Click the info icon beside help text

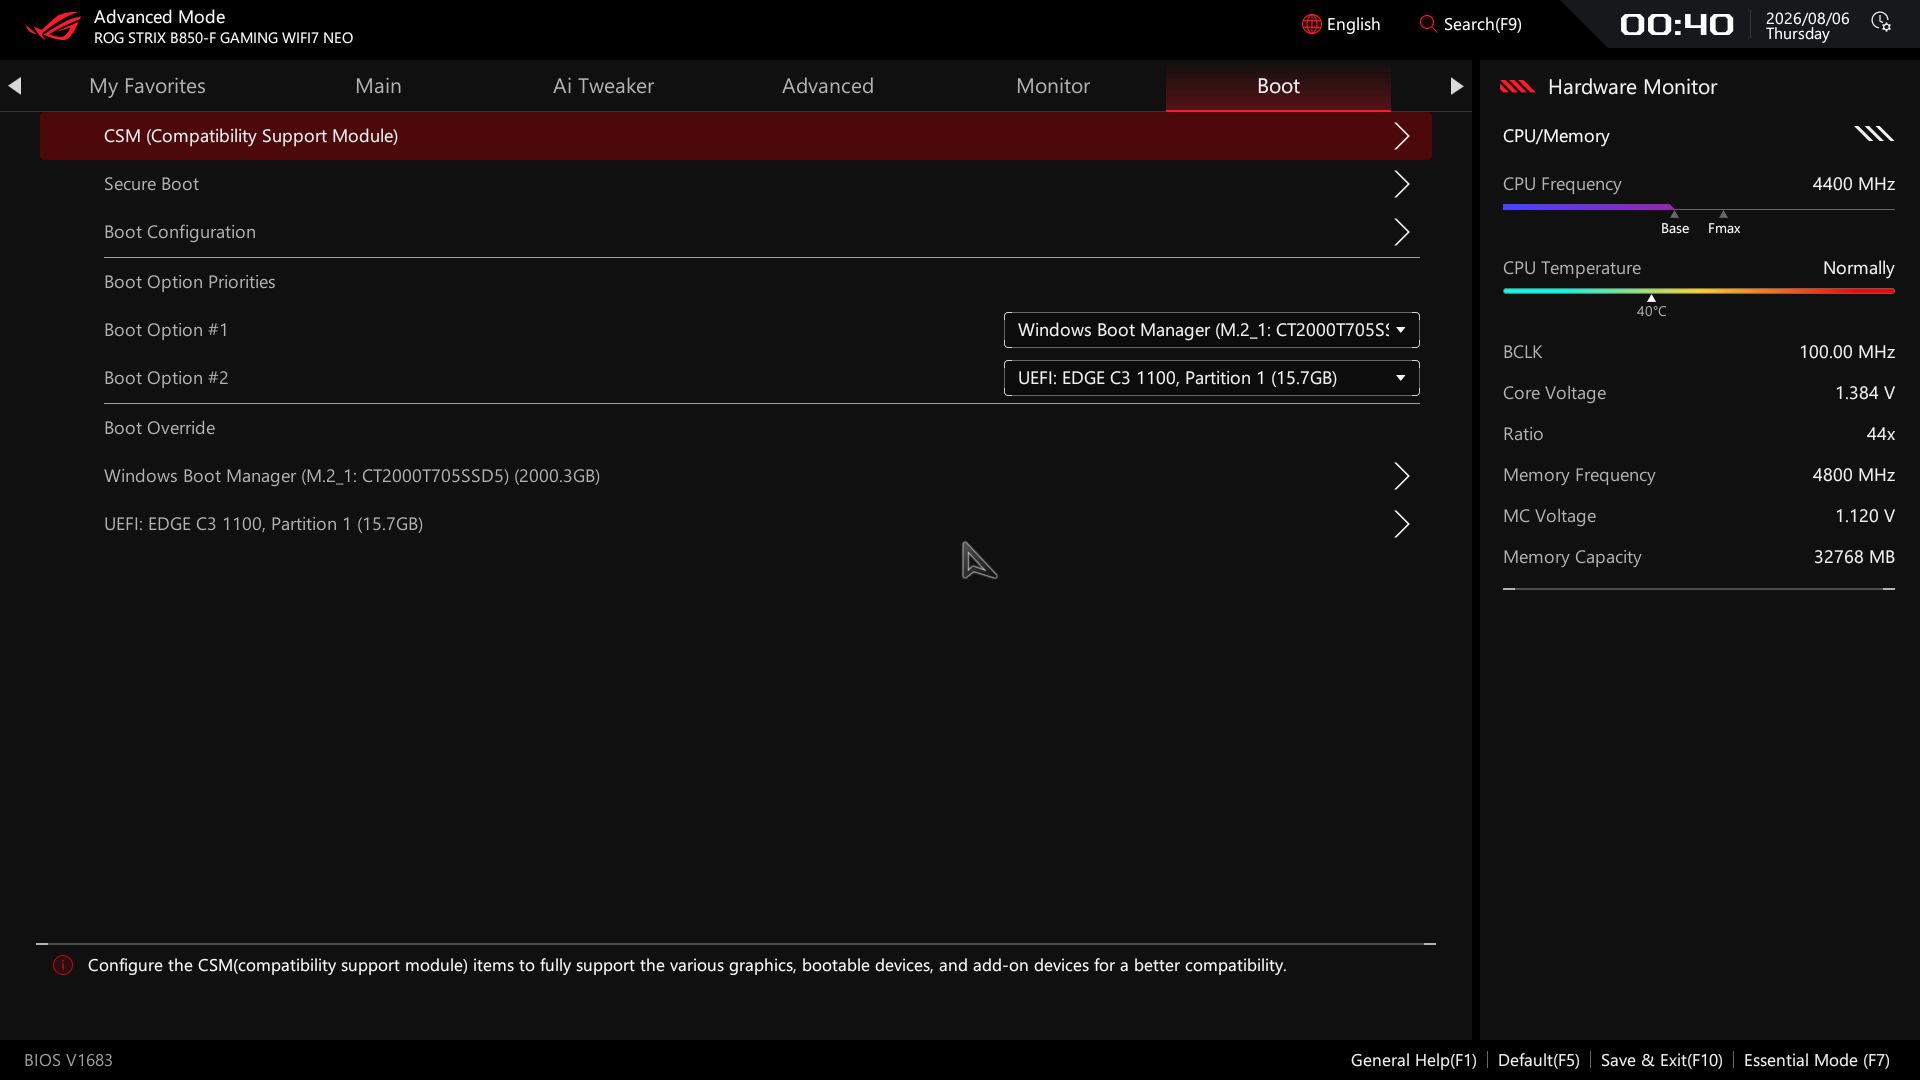63,965
